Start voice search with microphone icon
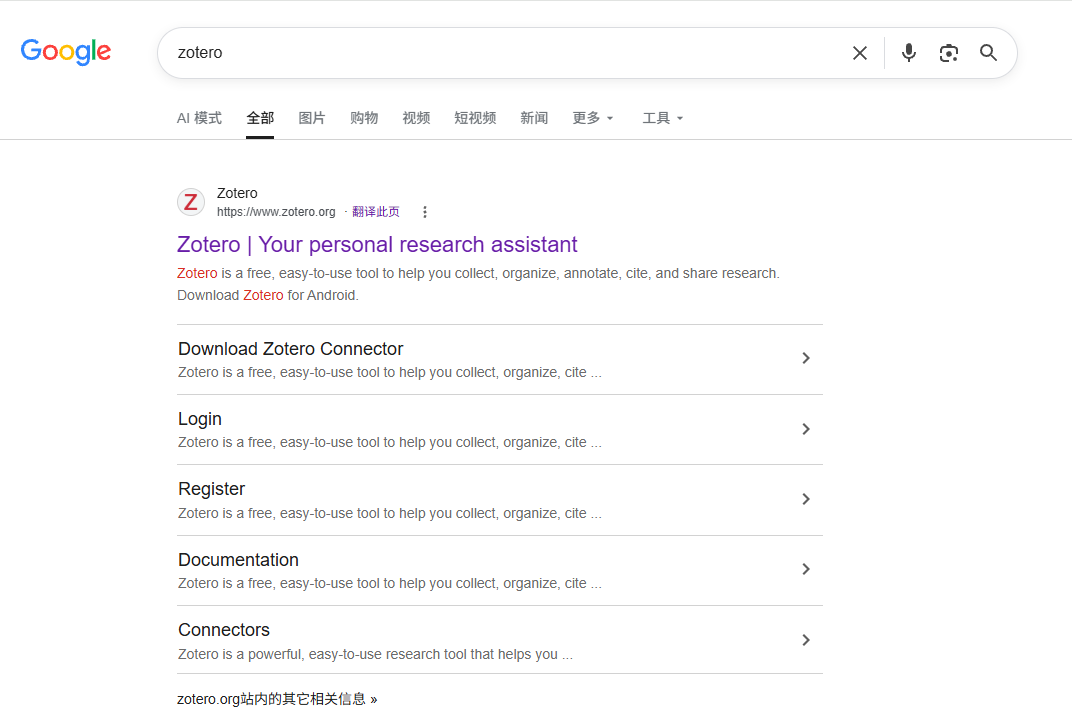This screenshot has width=1072, height=724. (x=909, y=53)
